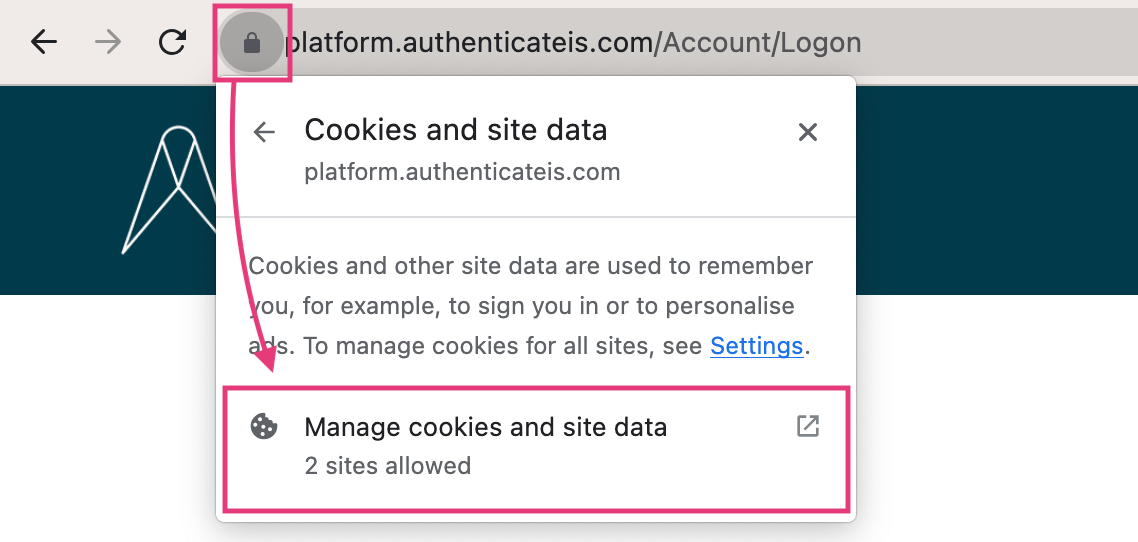Image resolution: width=1138 pixels, height=542 pixels.
Task: Click the cookies description paragraph
Action: pos(530,306)
